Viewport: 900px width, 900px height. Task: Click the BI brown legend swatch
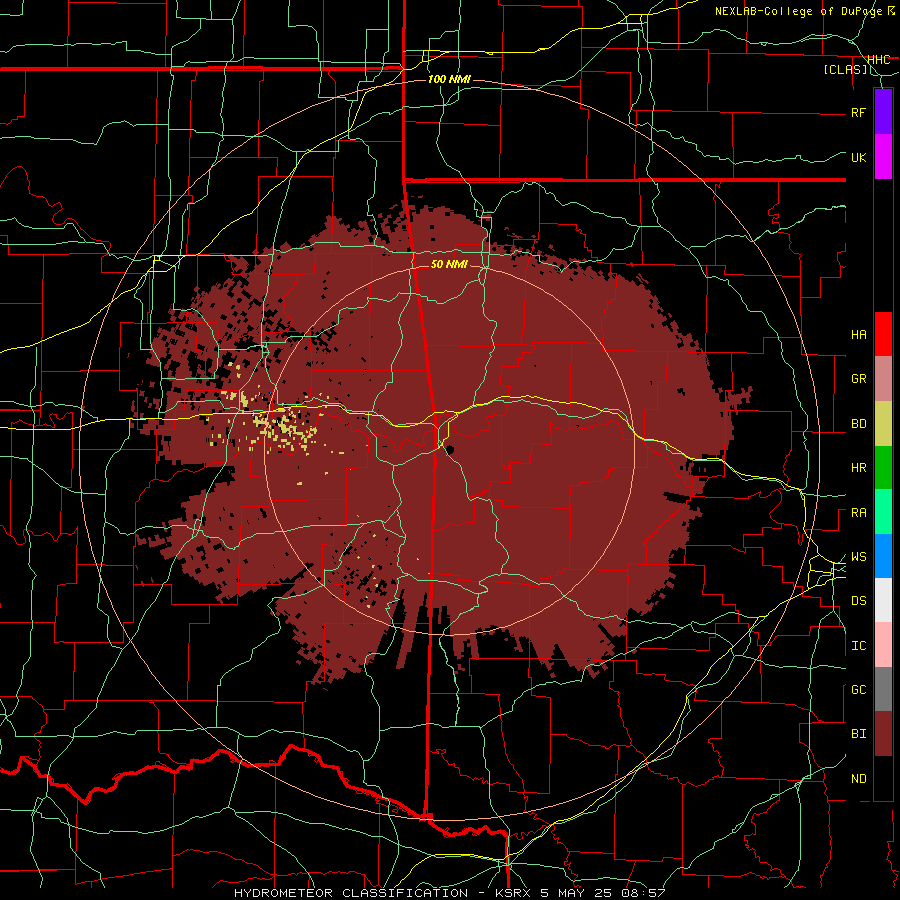883,734
